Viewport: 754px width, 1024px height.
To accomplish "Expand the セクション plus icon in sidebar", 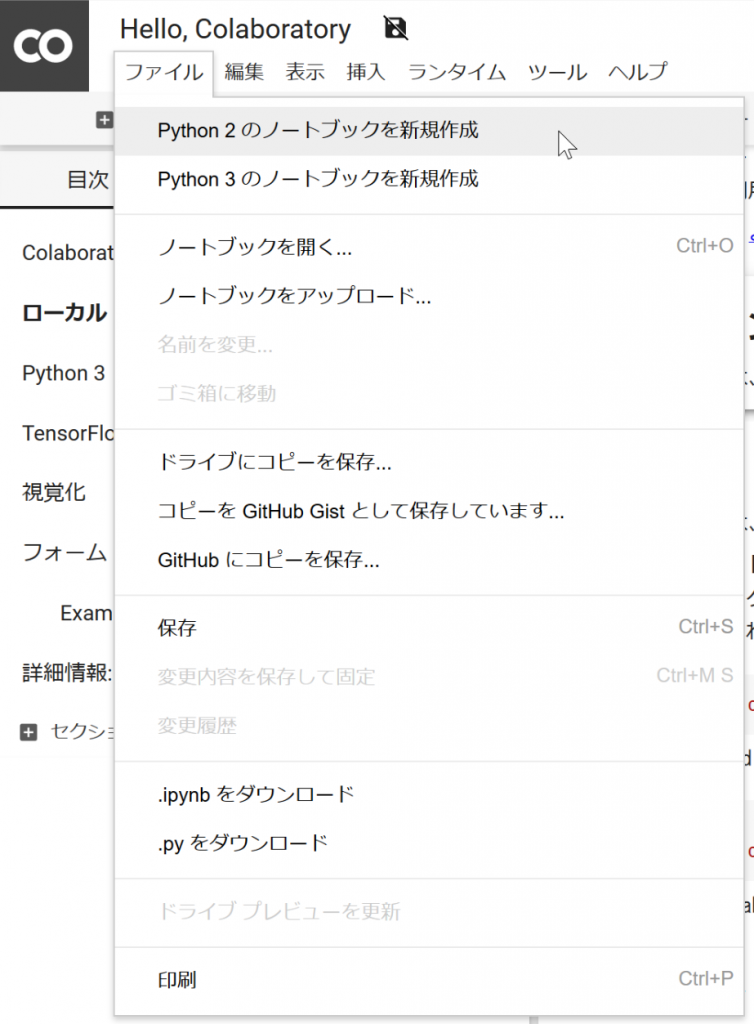I will click(x=29, y=732).
